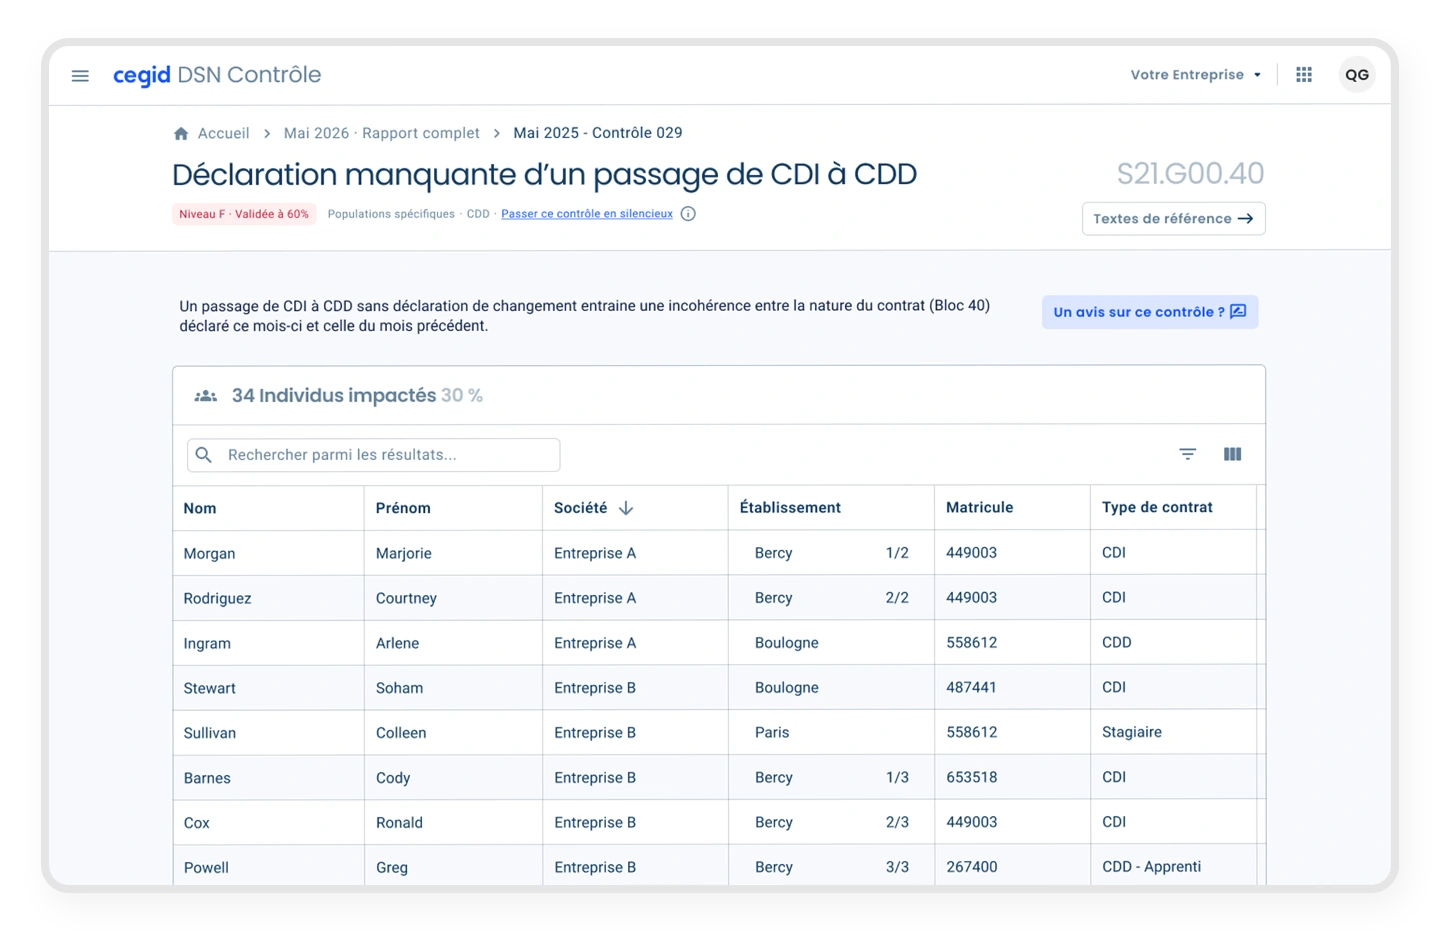This screenshot has height=950, width=1440.
Task: Open the hamburger navigation menu
Action: (81, 76)
